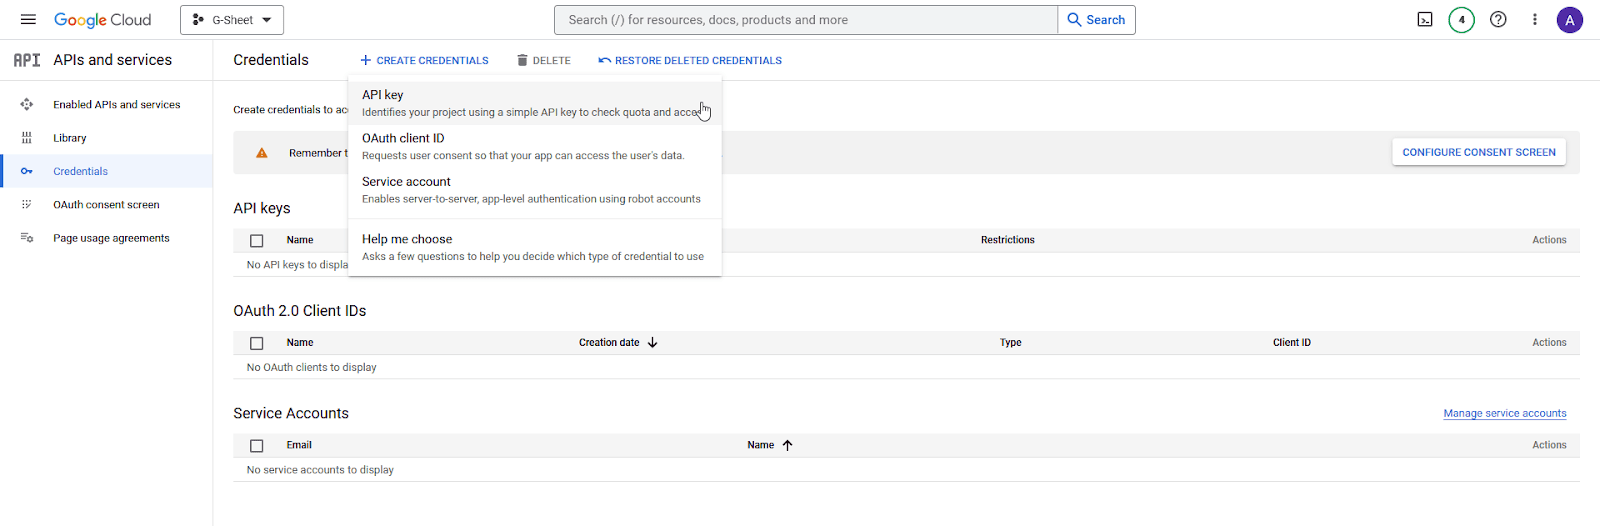Check the OAuth 2.0 Client IDs select-all checkbox
Screen dimensions: 1600x526
click(257, 343)
